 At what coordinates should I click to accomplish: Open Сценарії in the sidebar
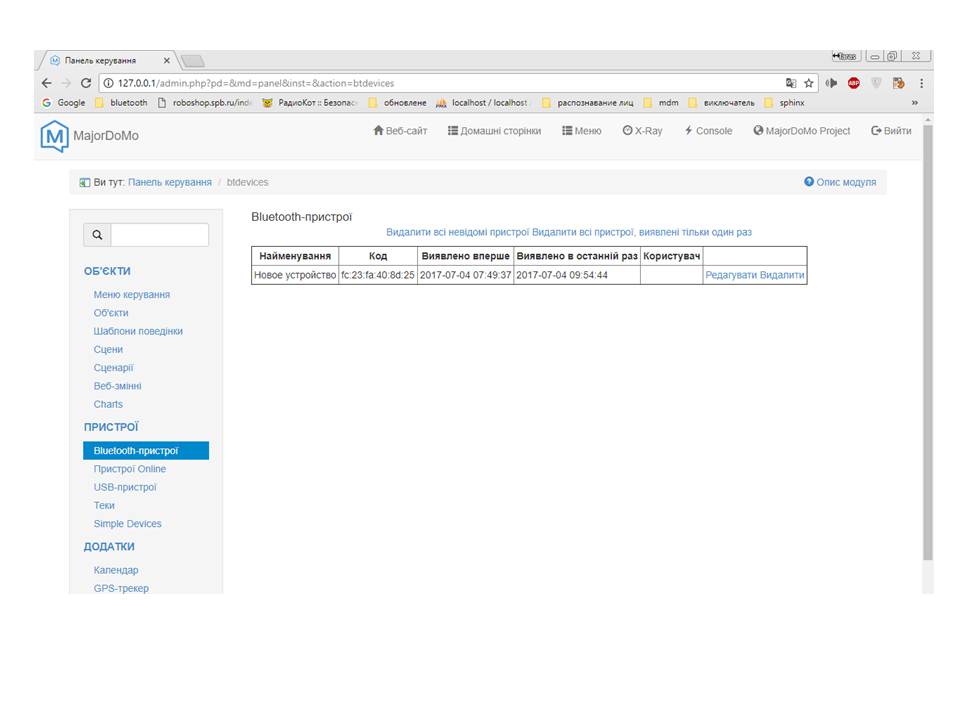113,368
